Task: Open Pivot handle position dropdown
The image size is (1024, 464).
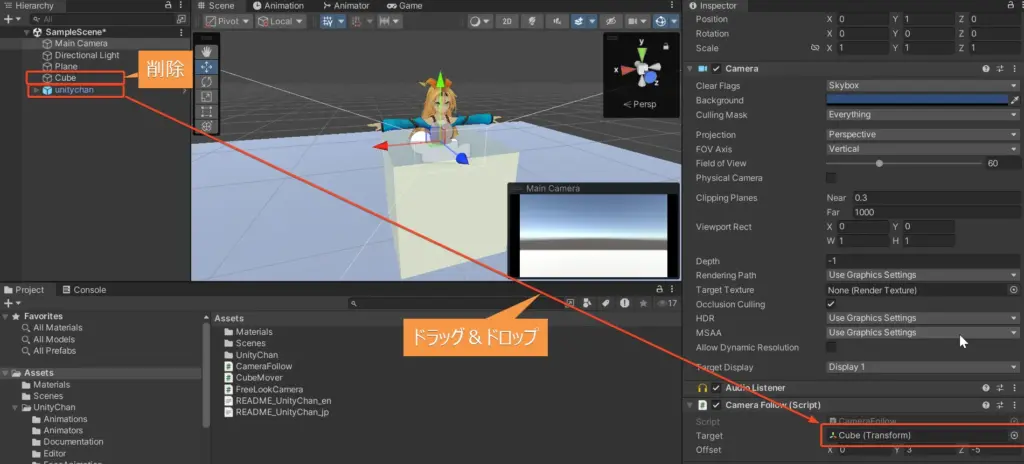Action: pyautogui.click(x=227, y=21)
